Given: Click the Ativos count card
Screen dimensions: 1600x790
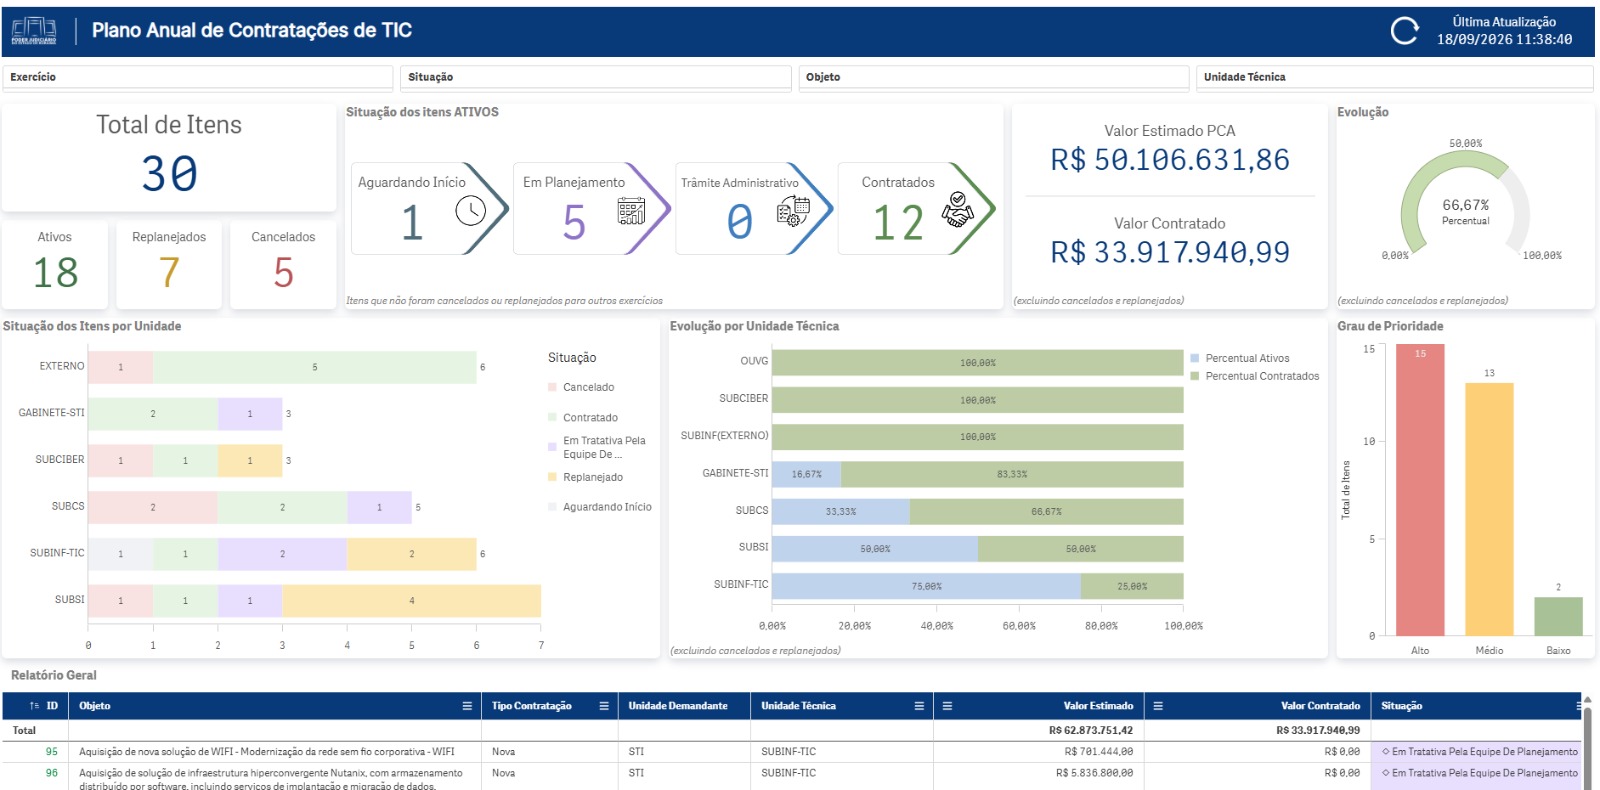Looking at the screenshot, I should point(55,264).
